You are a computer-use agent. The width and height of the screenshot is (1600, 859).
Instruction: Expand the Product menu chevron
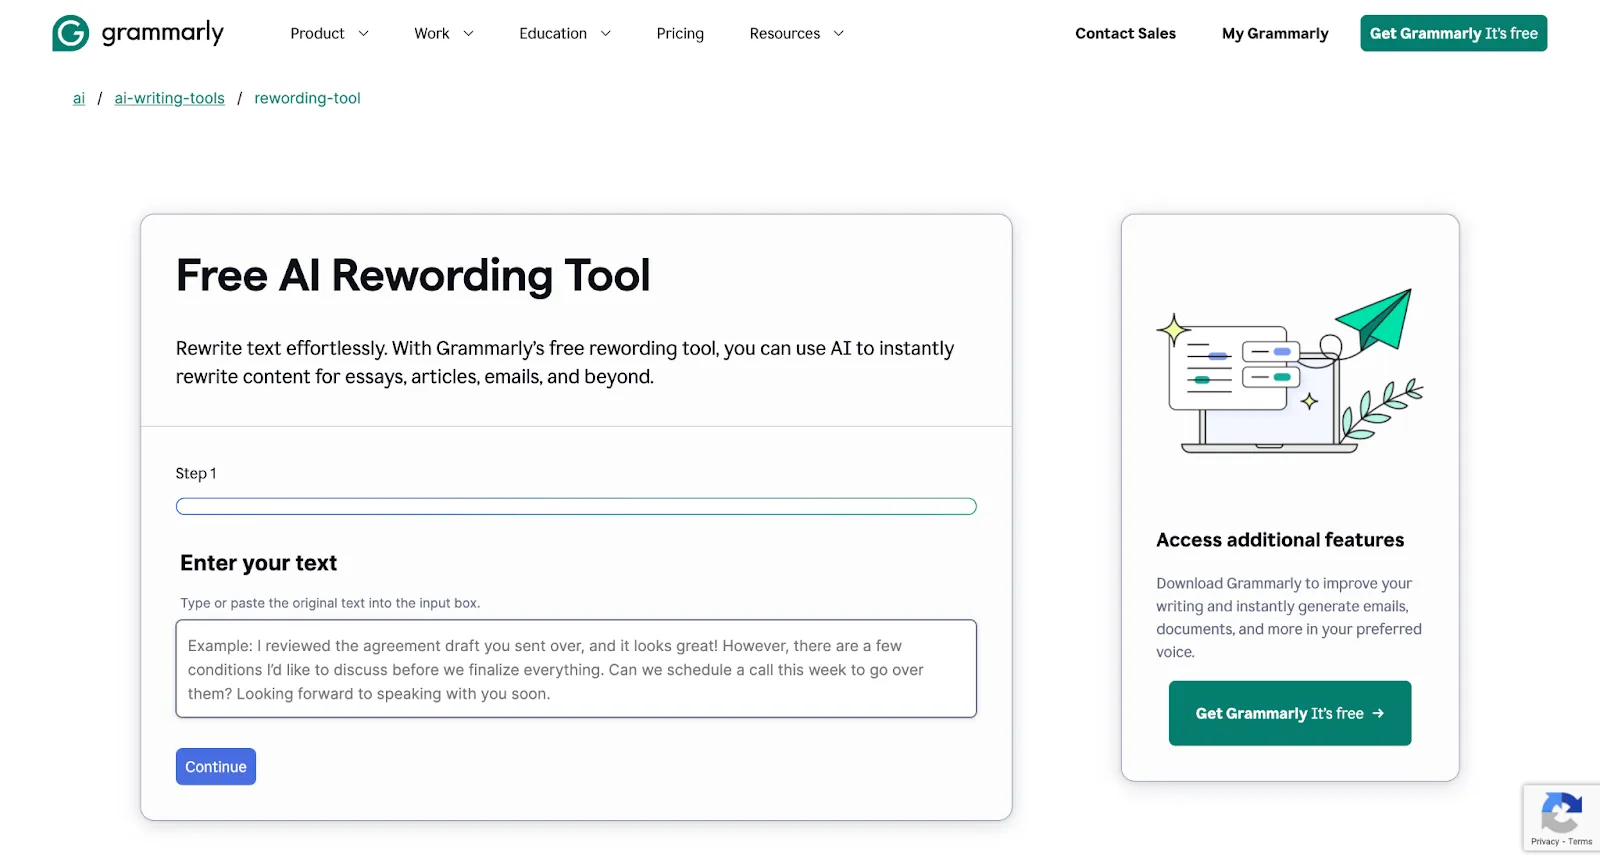pos(363,33)
